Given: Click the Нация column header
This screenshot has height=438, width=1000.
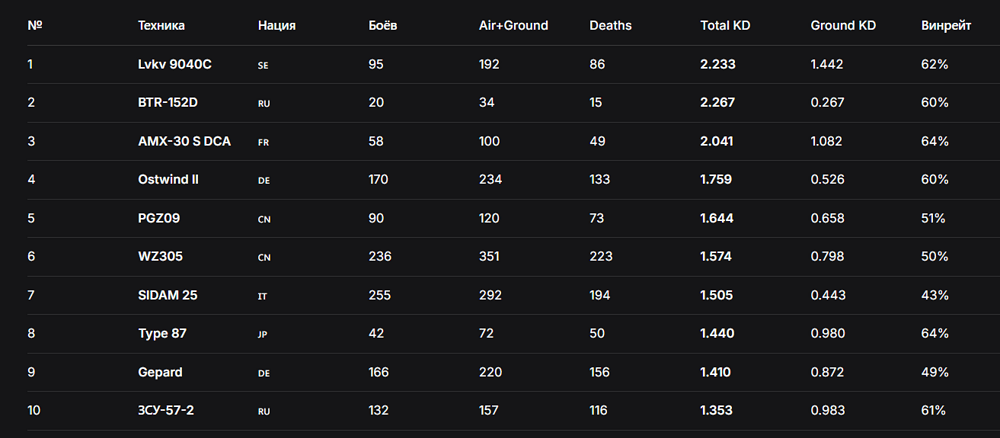Looking at the screenshot, I should click(x=277, y=26).
